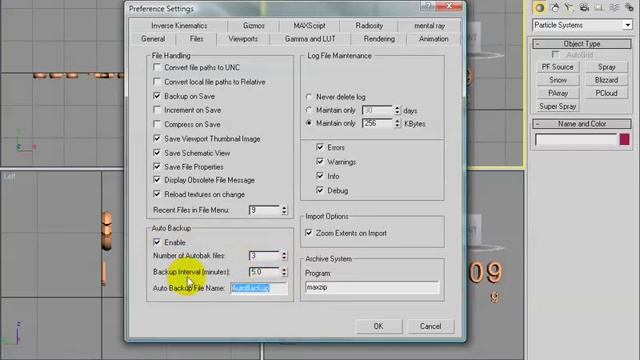Click the Recent Files in File Menu spinner
640x360 pixels.
[x=284, y=210]
